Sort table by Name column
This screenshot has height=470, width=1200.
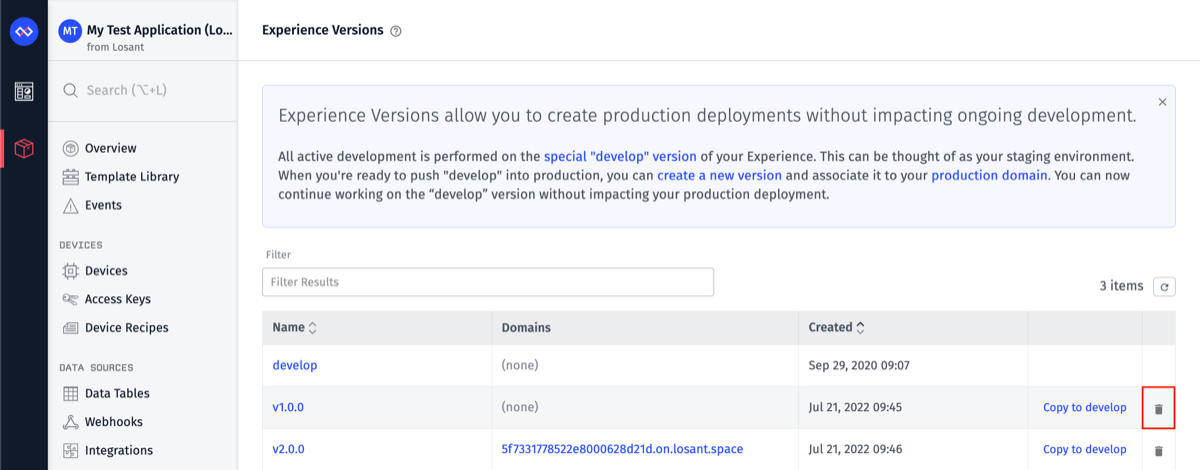(295, 327)
